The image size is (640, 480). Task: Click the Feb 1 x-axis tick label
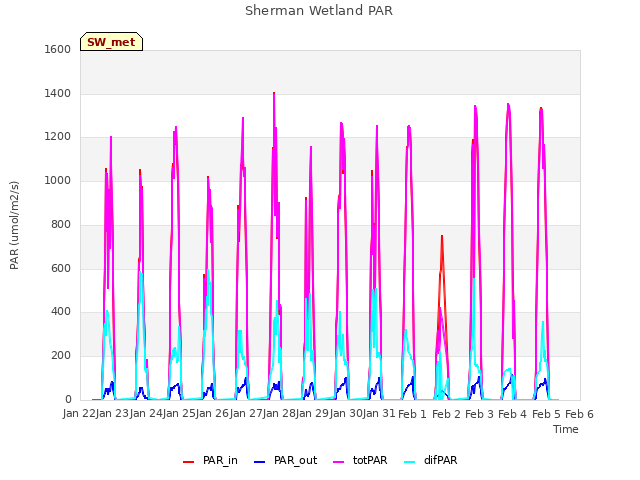pos(412,414)
